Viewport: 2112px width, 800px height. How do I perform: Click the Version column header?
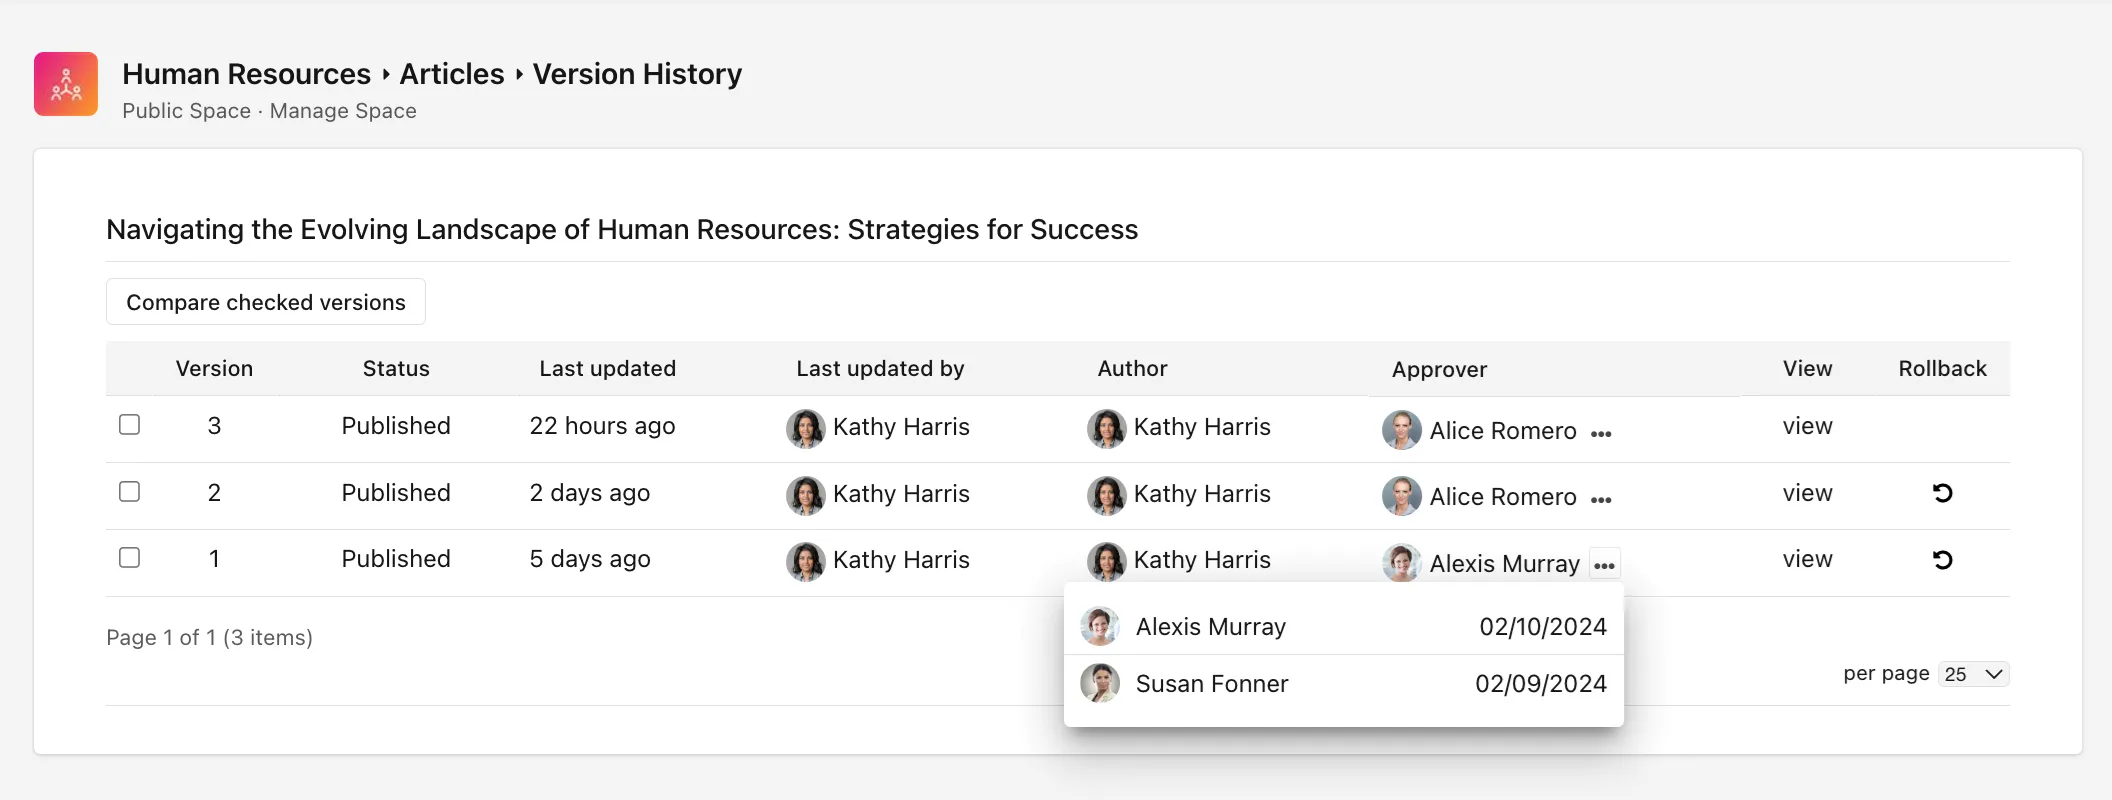click(x=214, y=368)
